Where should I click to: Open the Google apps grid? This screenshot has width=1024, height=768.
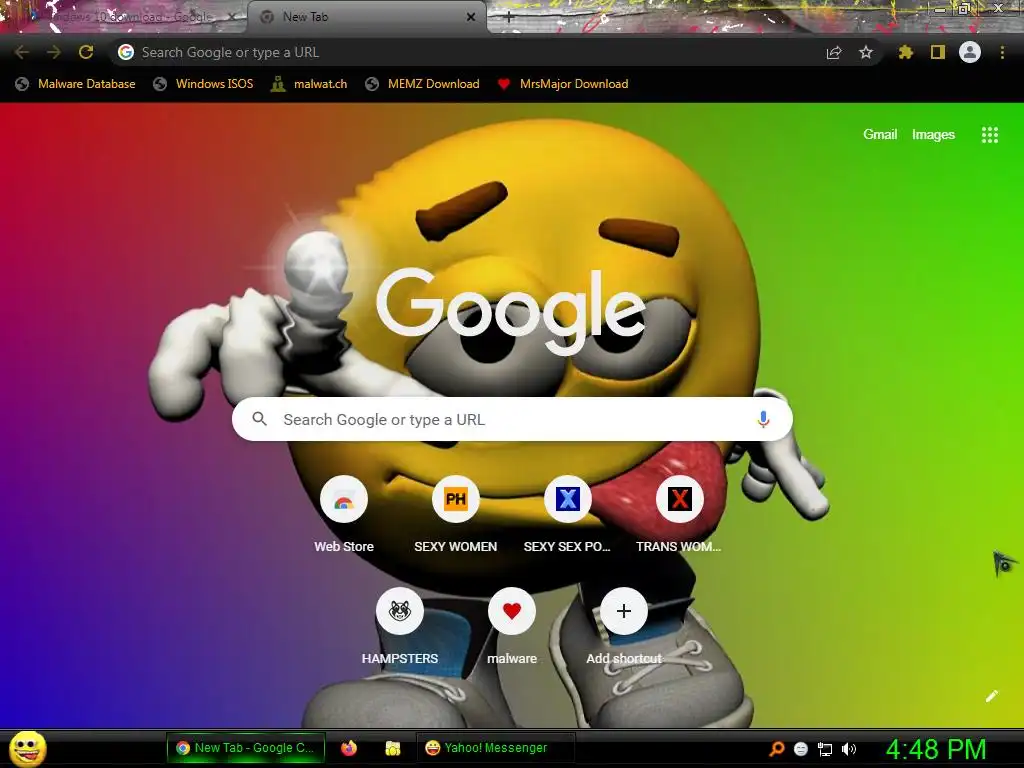990,135
